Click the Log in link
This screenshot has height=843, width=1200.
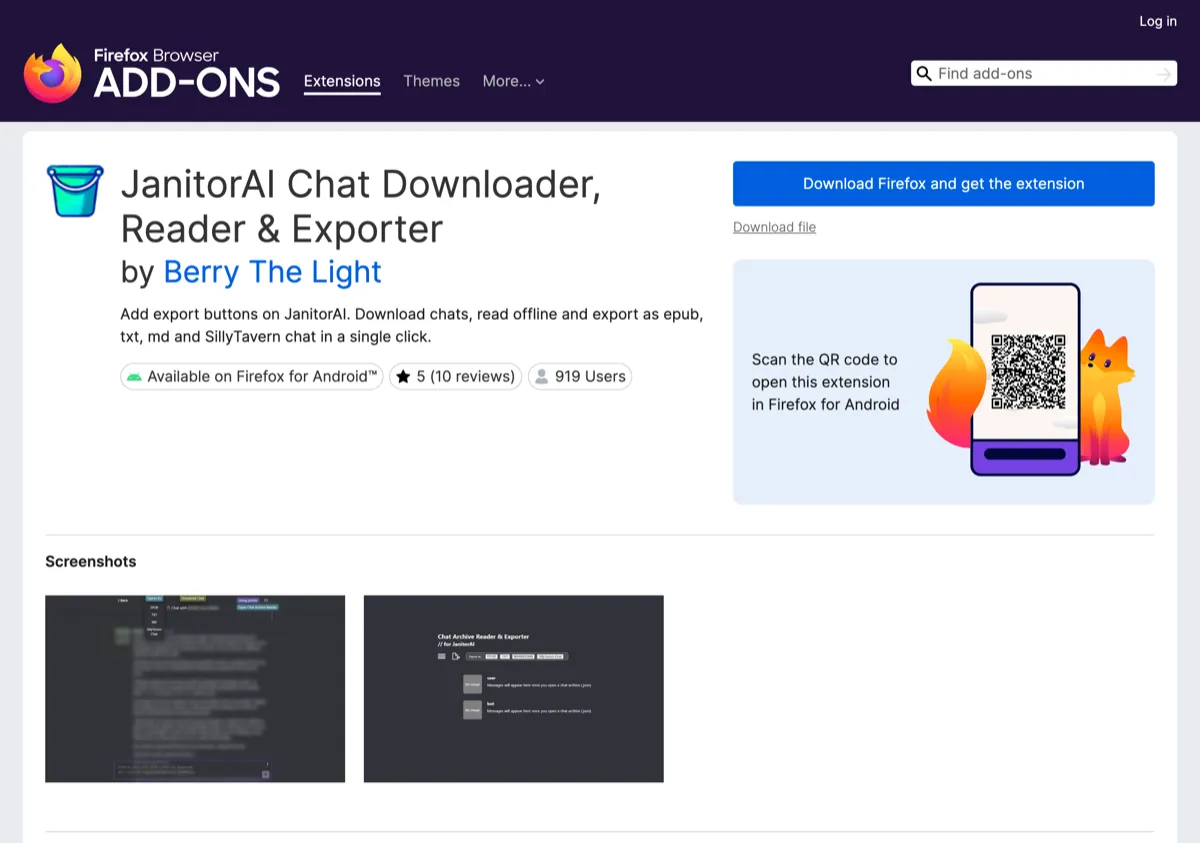tap(1158, 21)
